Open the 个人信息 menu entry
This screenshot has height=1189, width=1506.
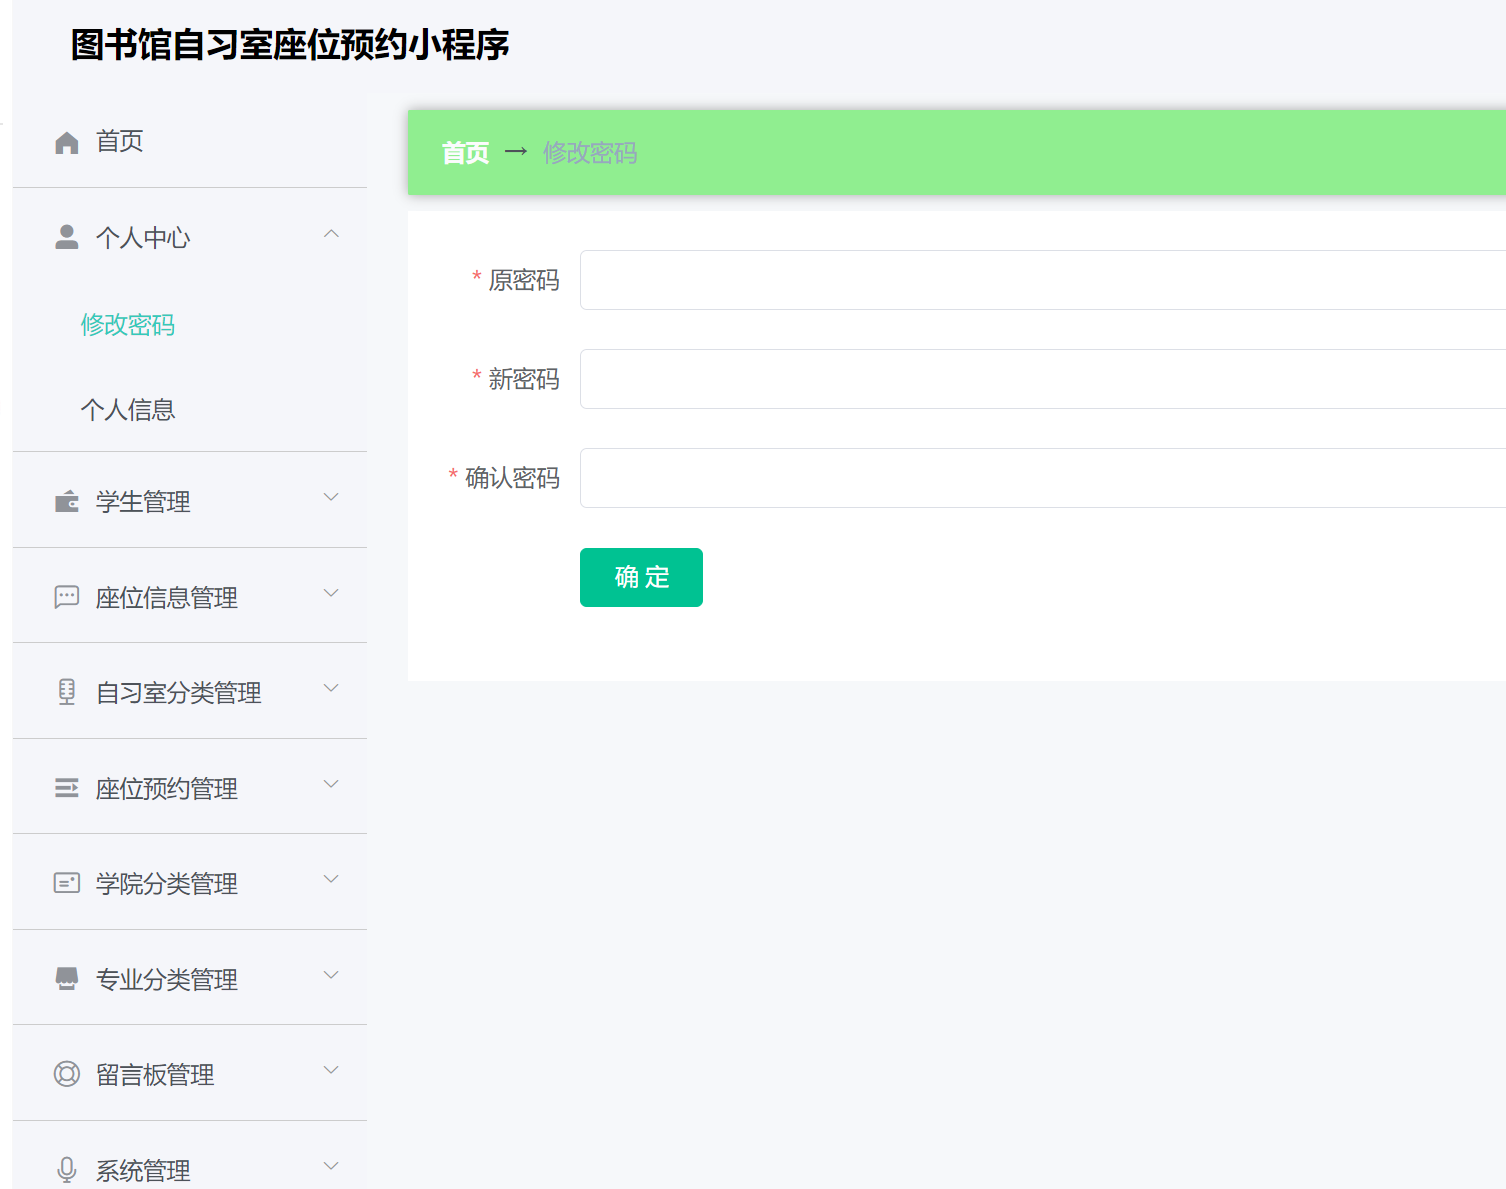tap(128, 410)
